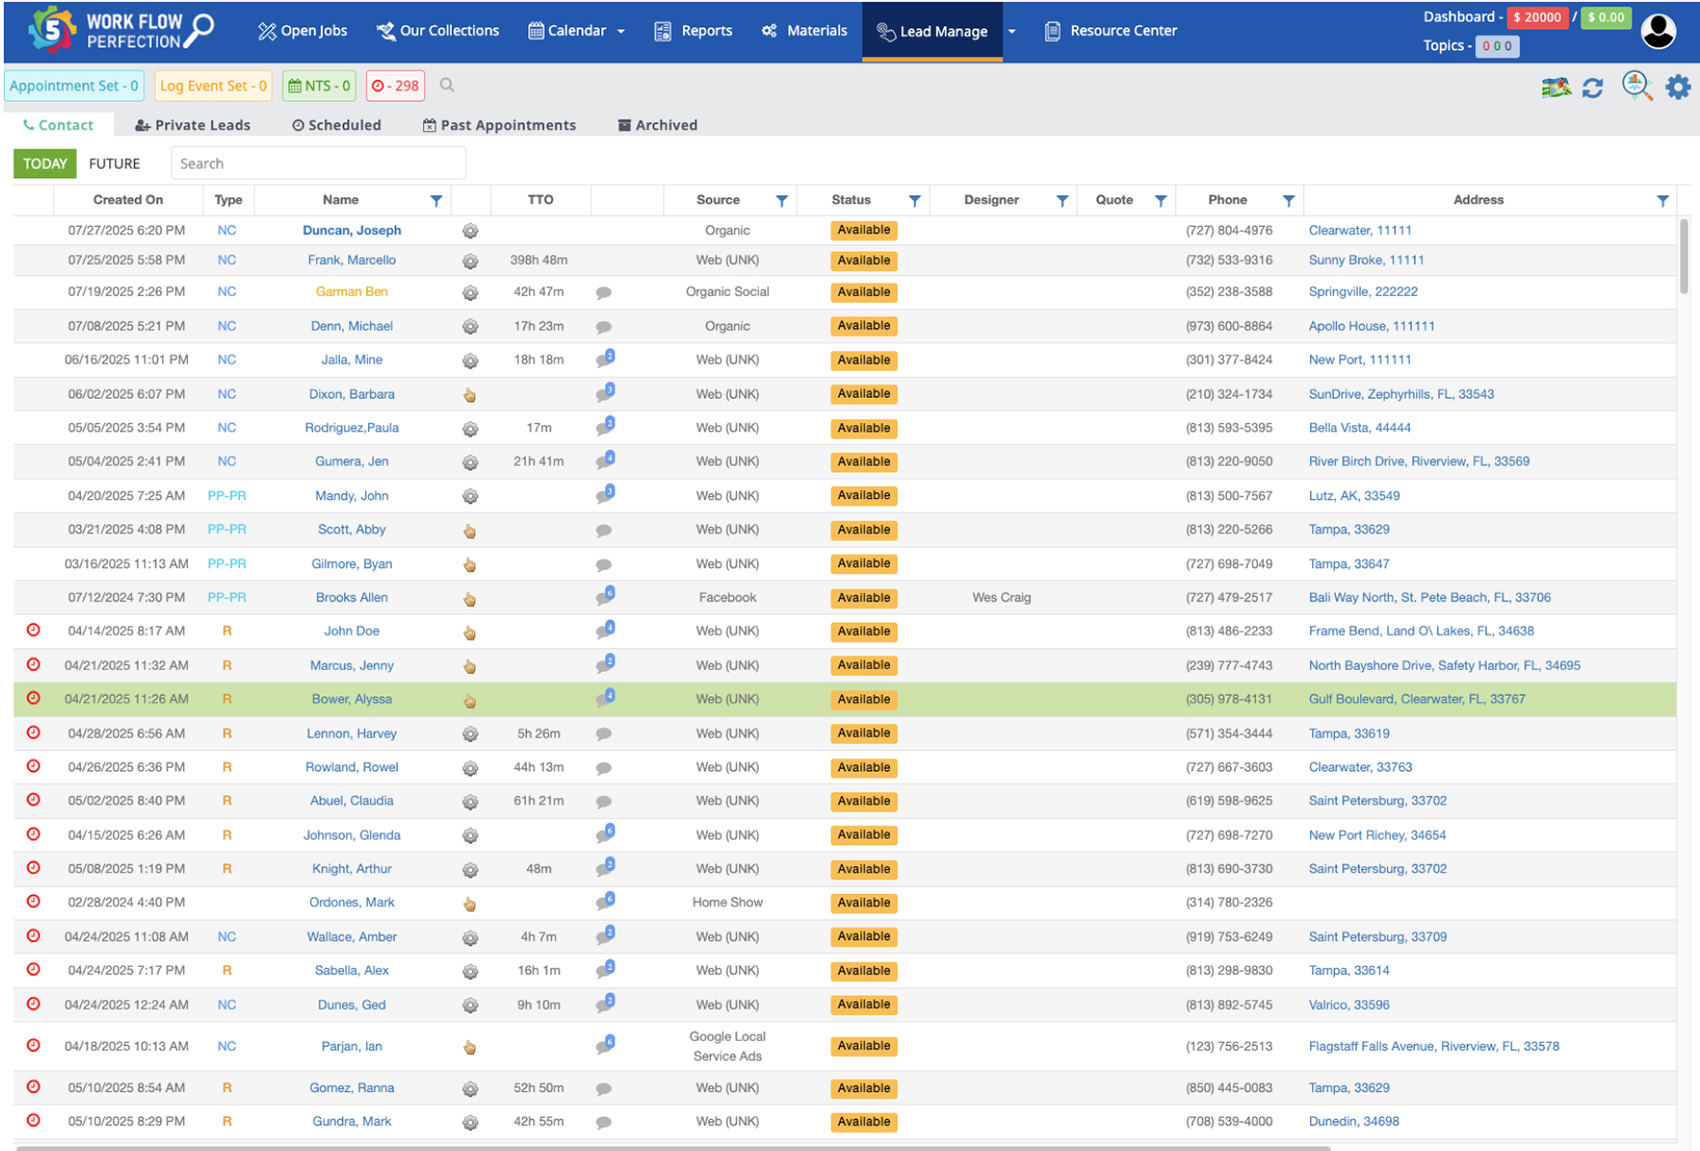Viewport: 1700px width, 1151px height.
Task: Open the Past Appointments tab
Action: pyautogui.click(x=499, y=125)
